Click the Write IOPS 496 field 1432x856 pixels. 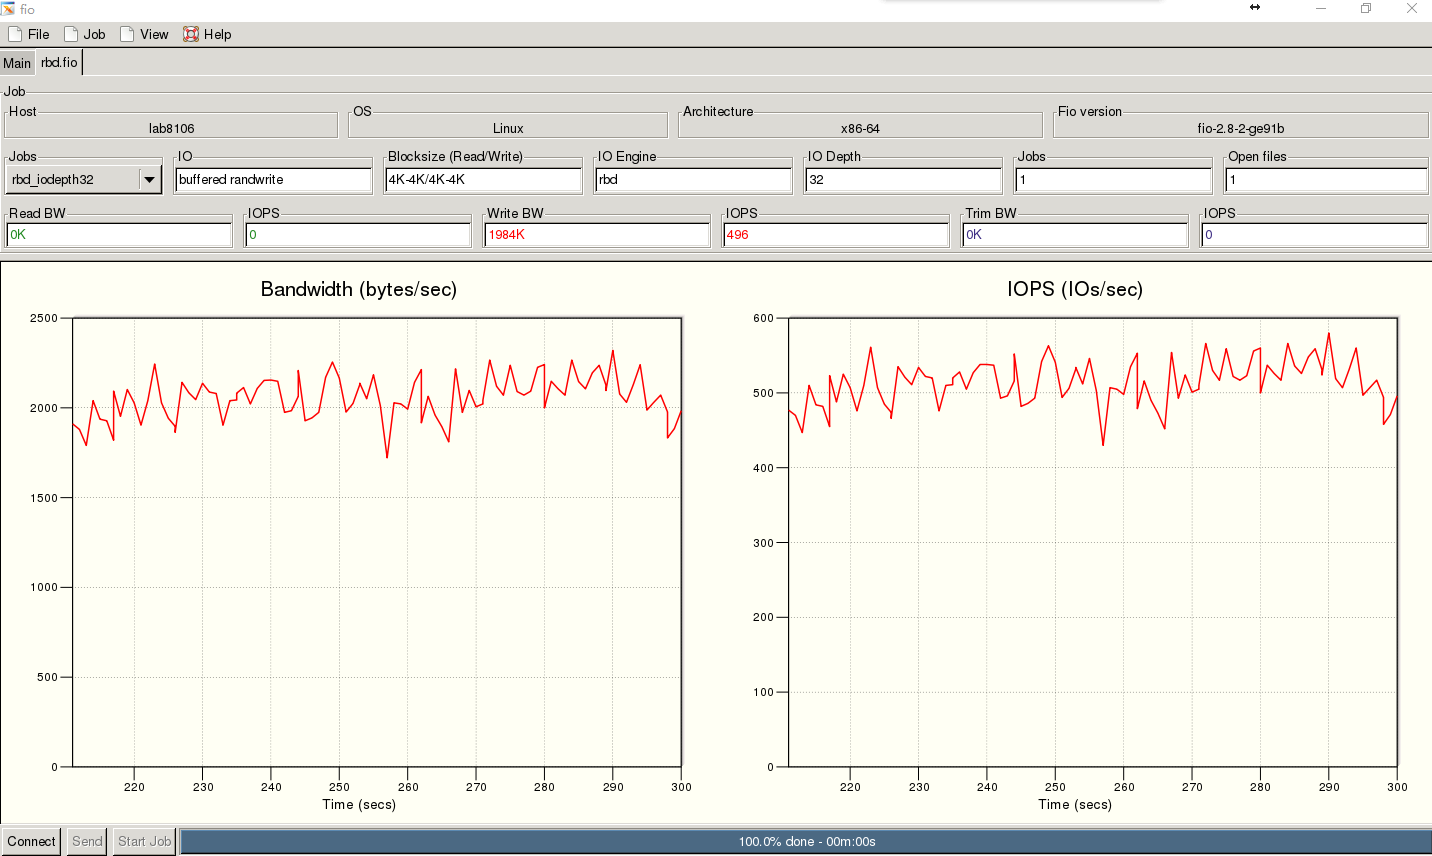coord(836,235)
